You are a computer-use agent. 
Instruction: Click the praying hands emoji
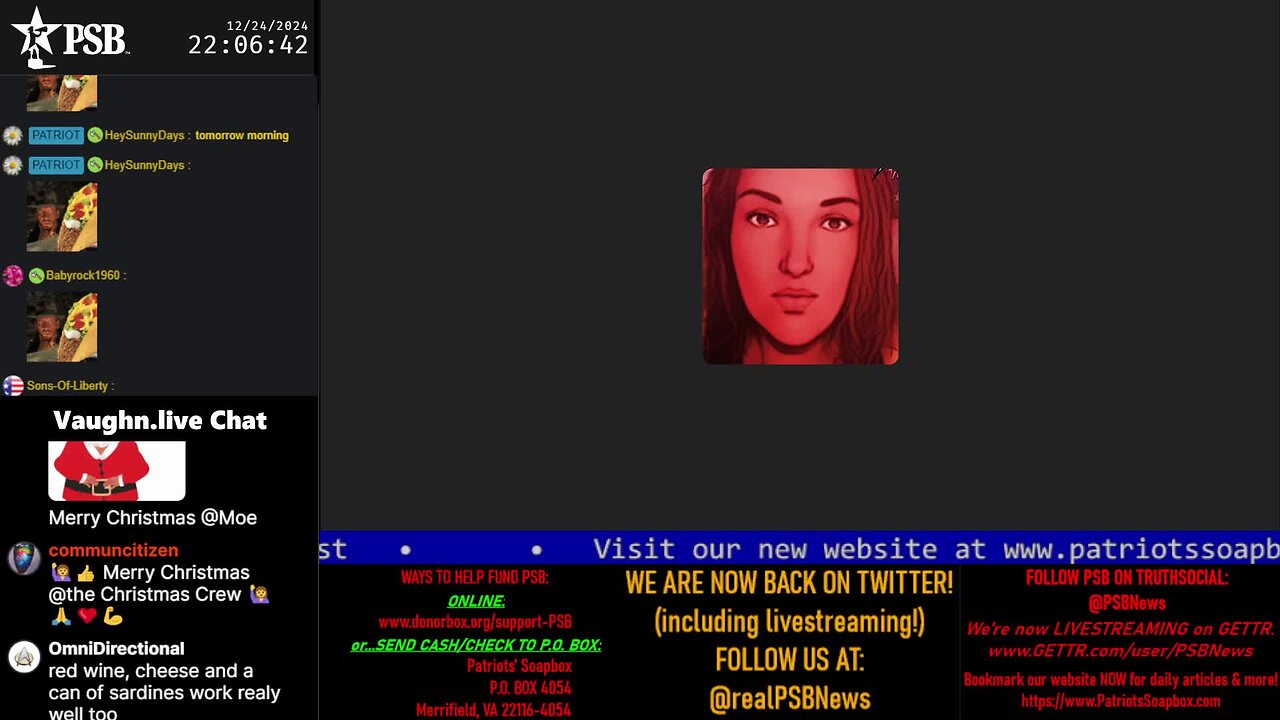tap(61, 616)
